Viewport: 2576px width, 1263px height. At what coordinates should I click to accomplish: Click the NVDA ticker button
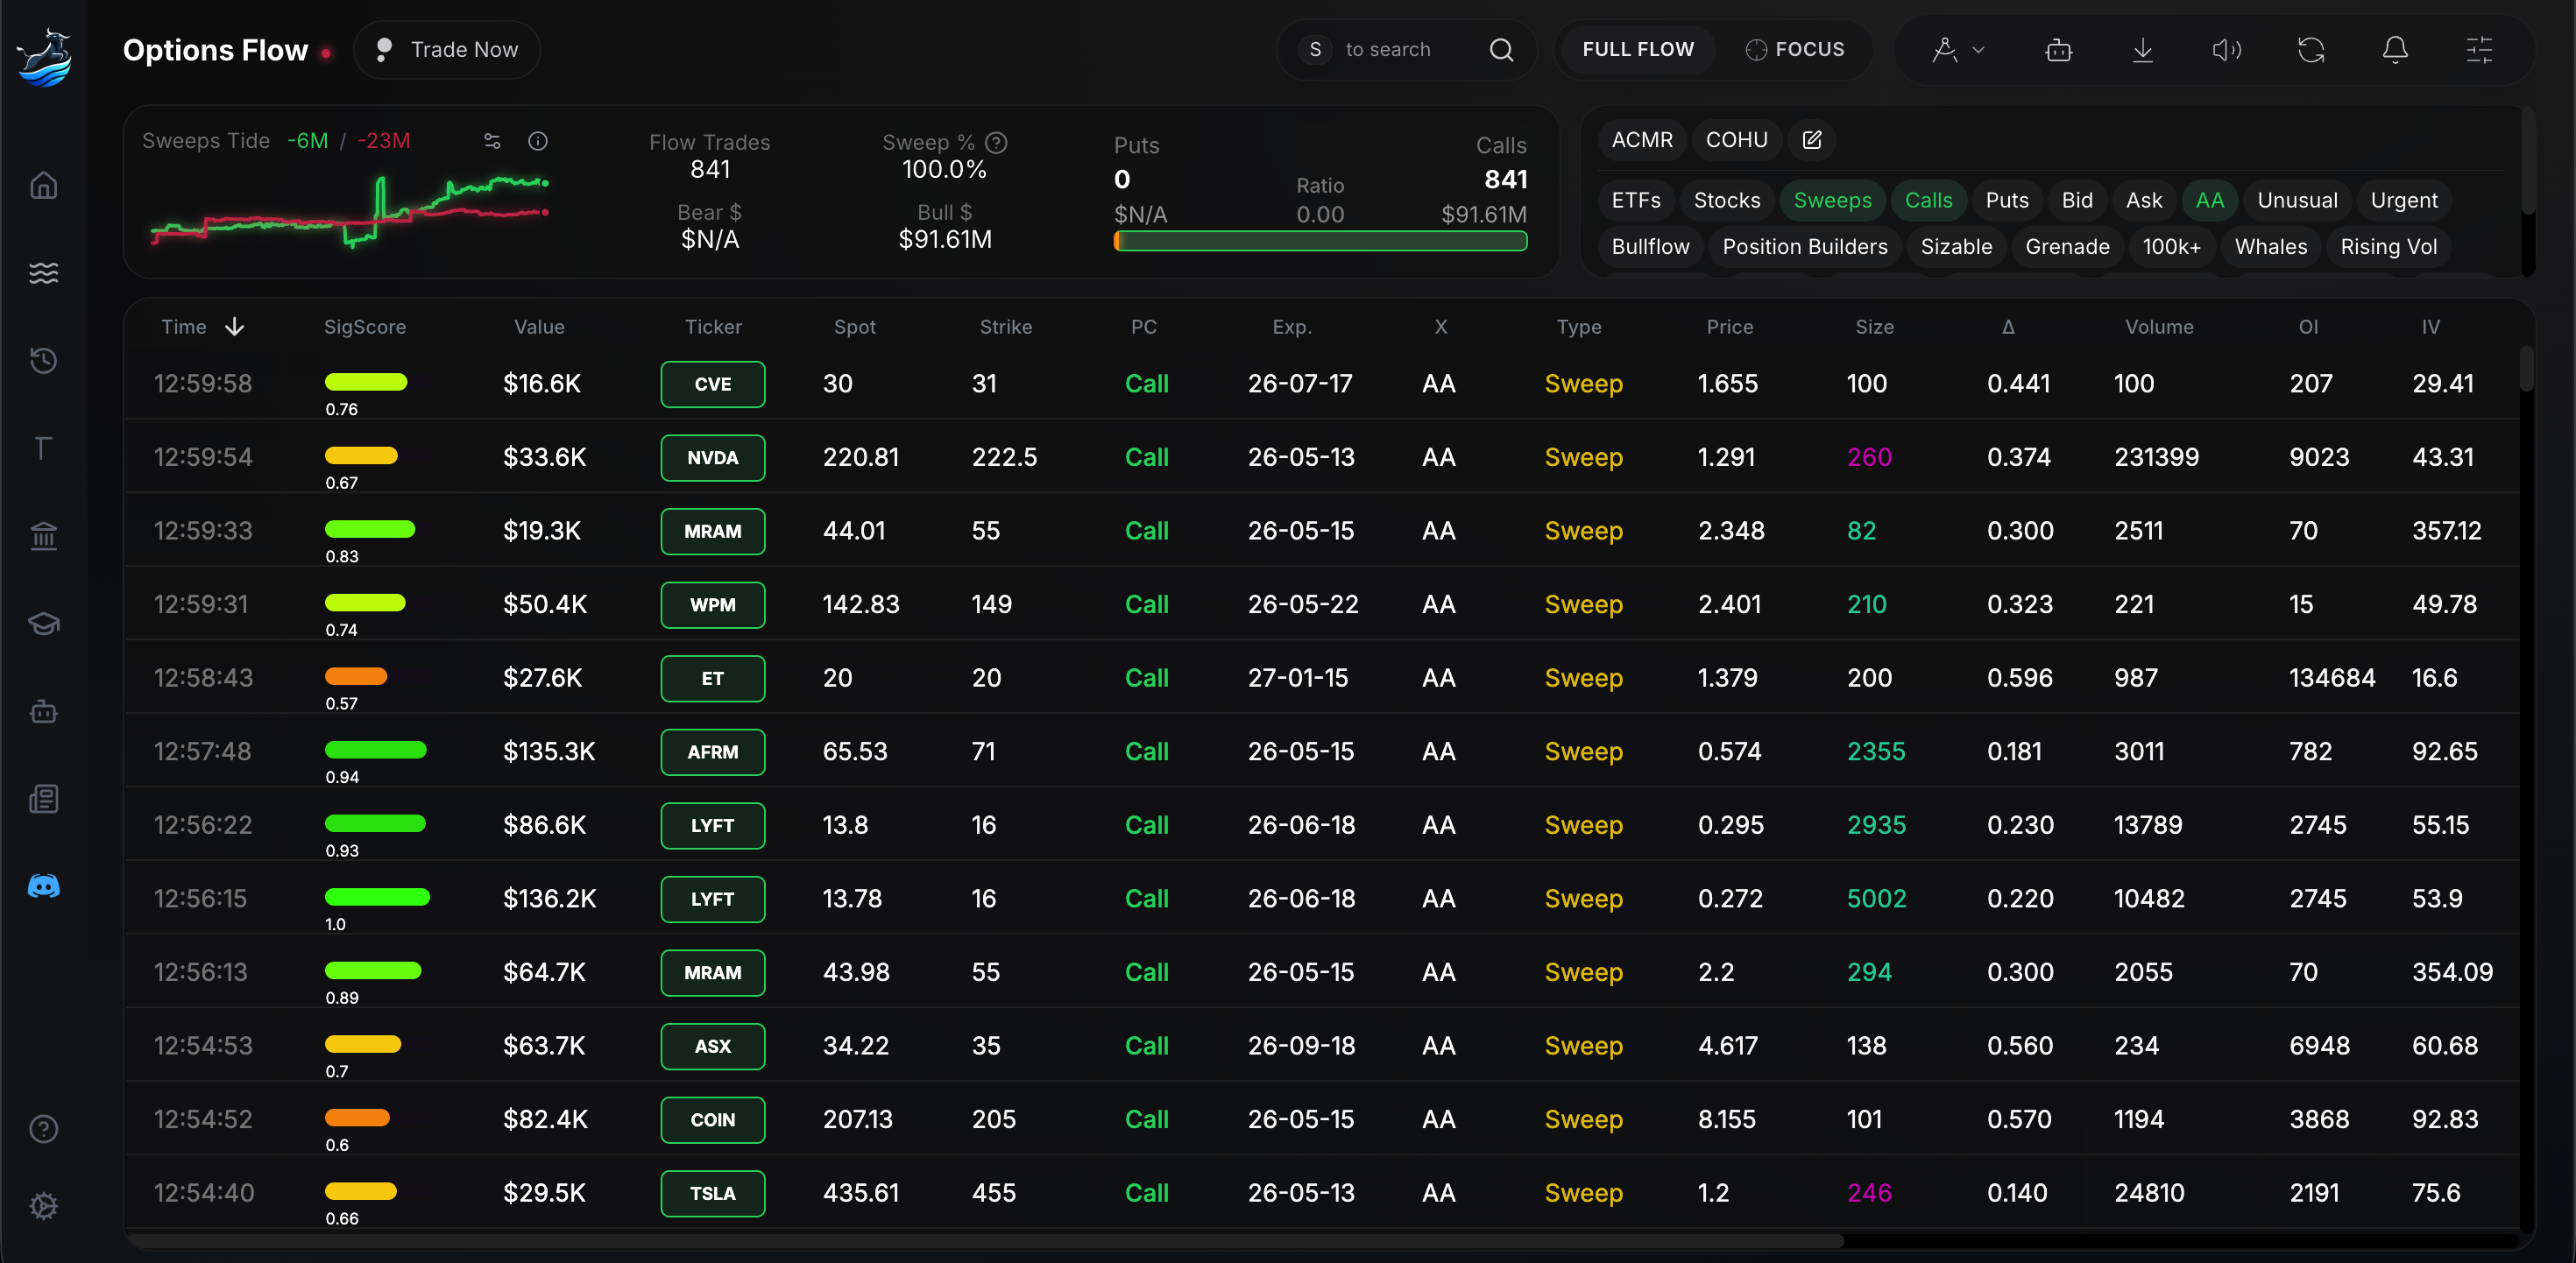713,458
